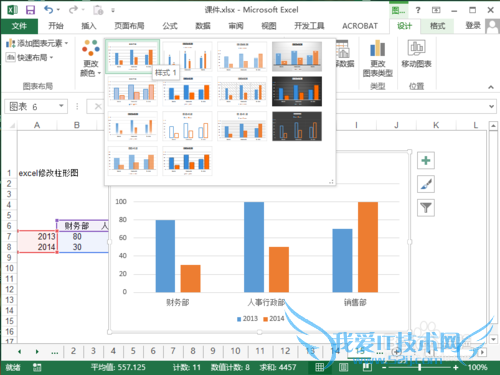
Task: Open the Excel Help question mark
Action: (418, 10)
